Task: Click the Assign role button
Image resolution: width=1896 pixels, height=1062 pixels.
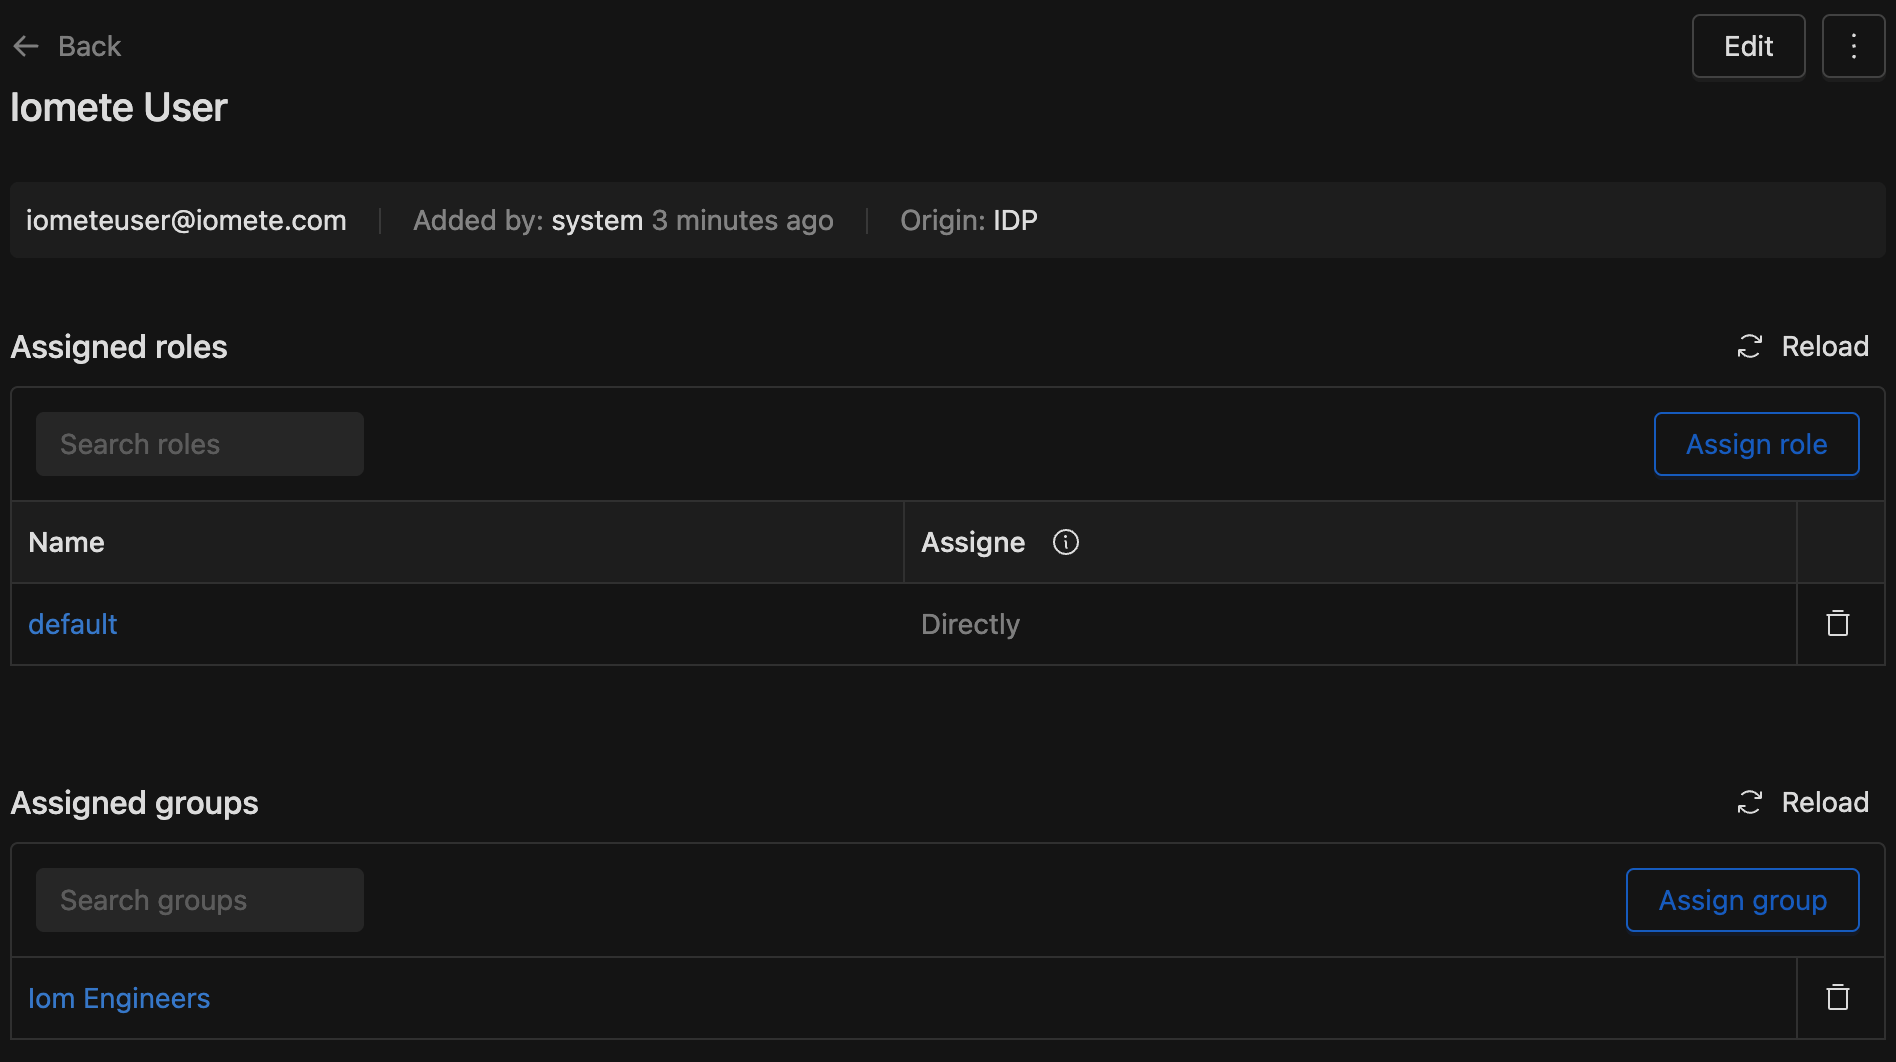Action: click(x=1756, y=444)
